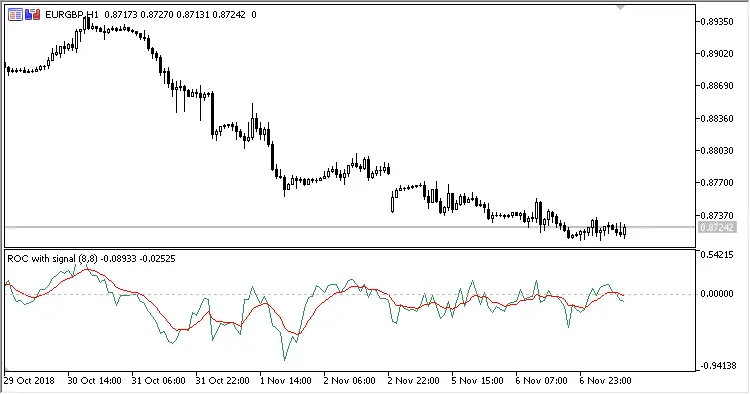Click price scale value 0.88030

(717, 151)
